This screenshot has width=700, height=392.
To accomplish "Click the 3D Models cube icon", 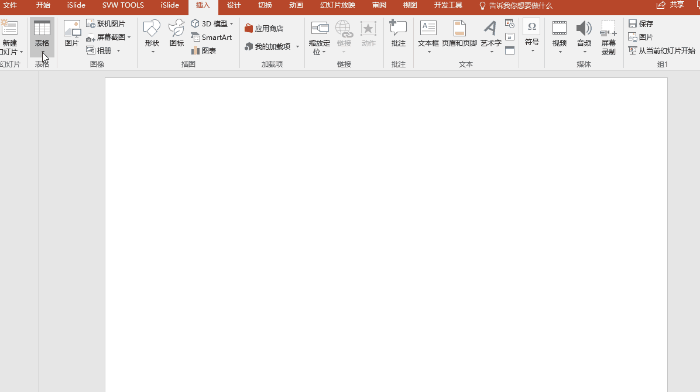I will [x=195, y=23].
